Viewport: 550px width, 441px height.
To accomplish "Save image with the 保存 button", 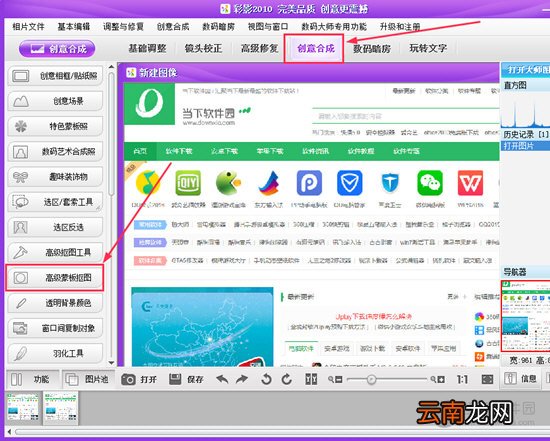I will point(186,379).
